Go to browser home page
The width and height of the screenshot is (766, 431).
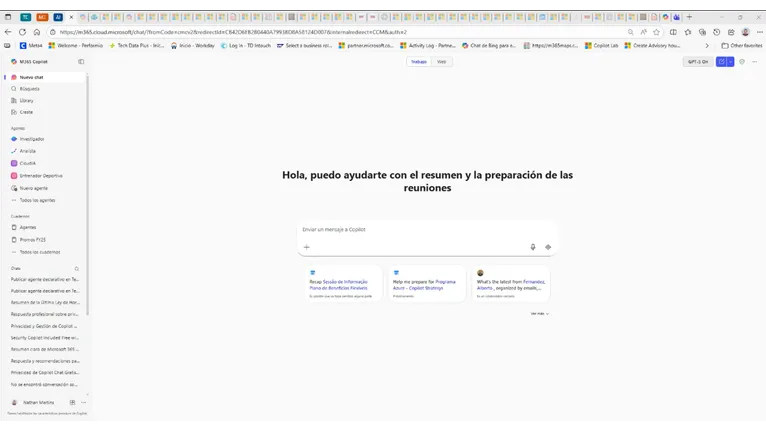click(x=37, y=32)
